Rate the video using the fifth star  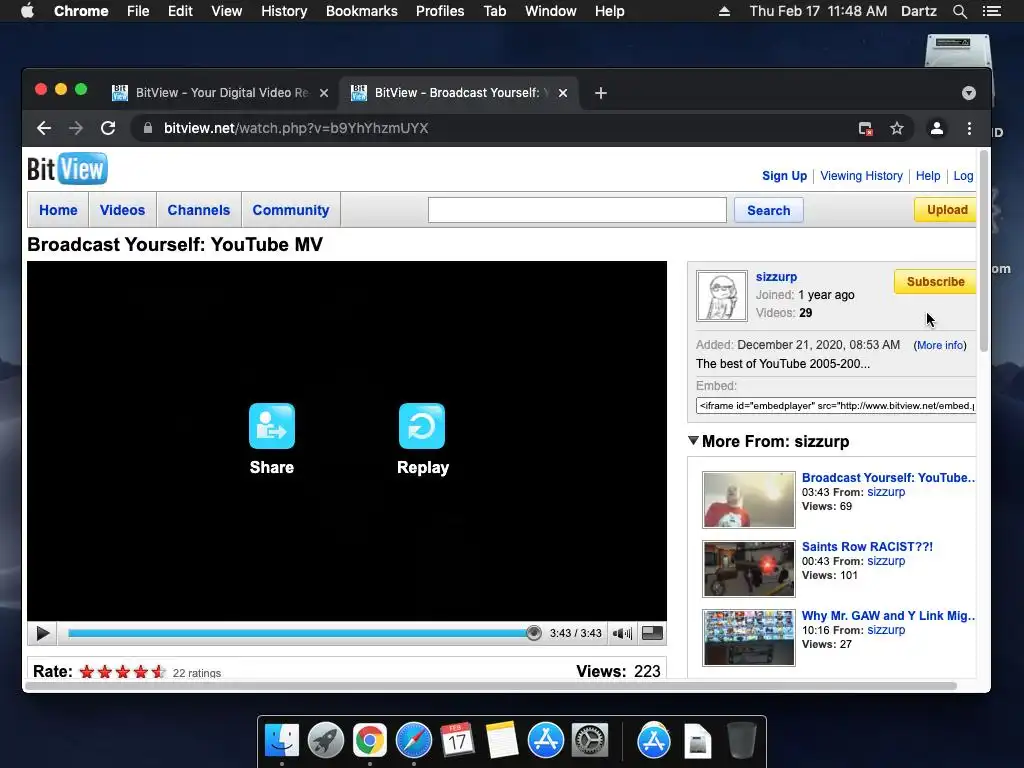158,672
